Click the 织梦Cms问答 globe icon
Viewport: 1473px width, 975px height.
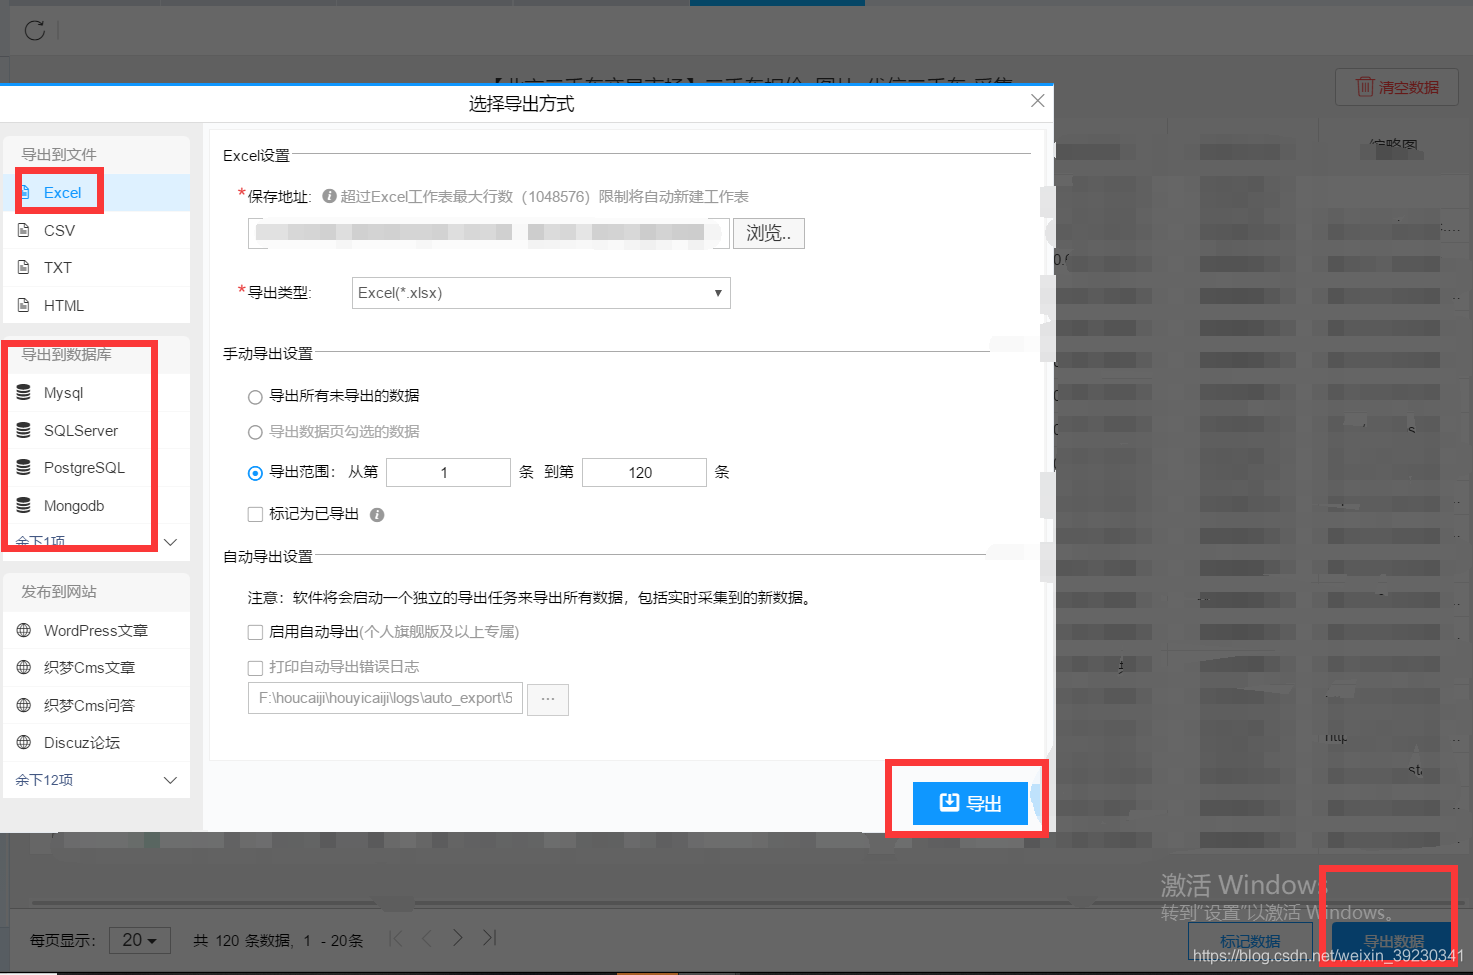point(24,705)
